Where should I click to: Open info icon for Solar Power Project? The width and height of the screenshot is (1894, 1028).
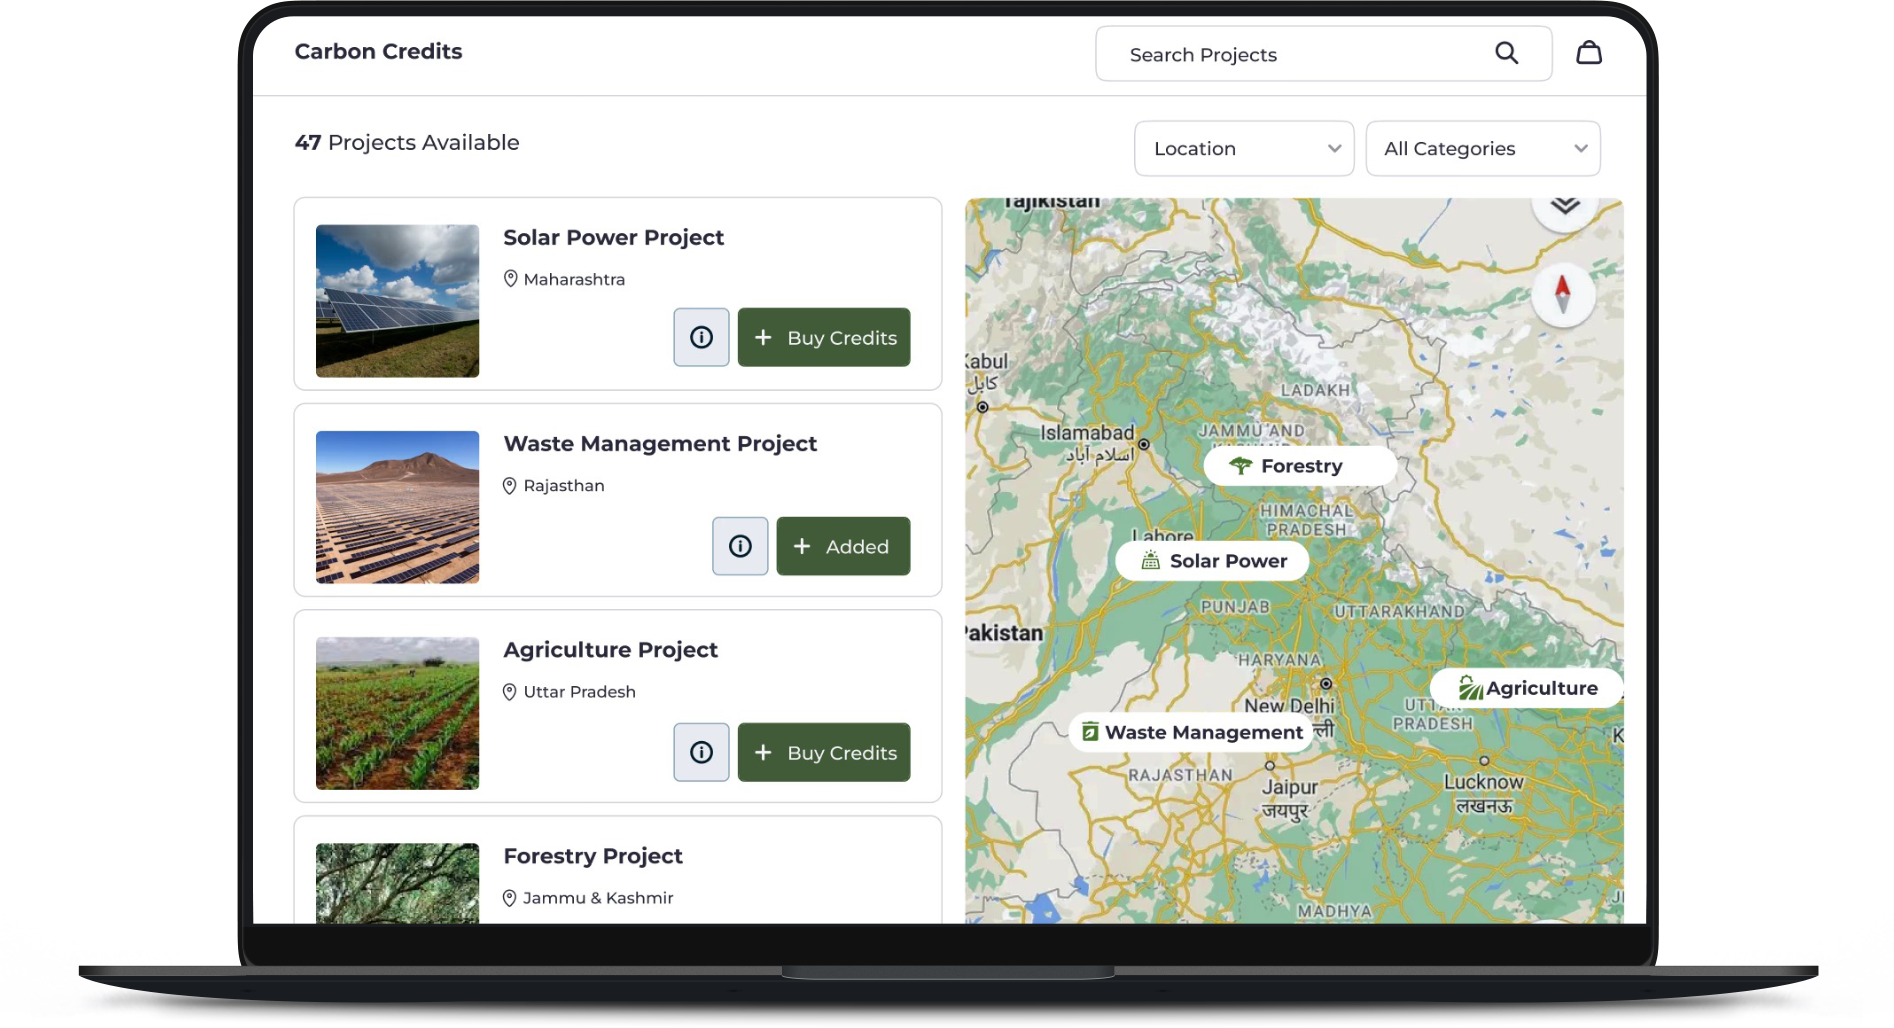(x=700, y=337)
